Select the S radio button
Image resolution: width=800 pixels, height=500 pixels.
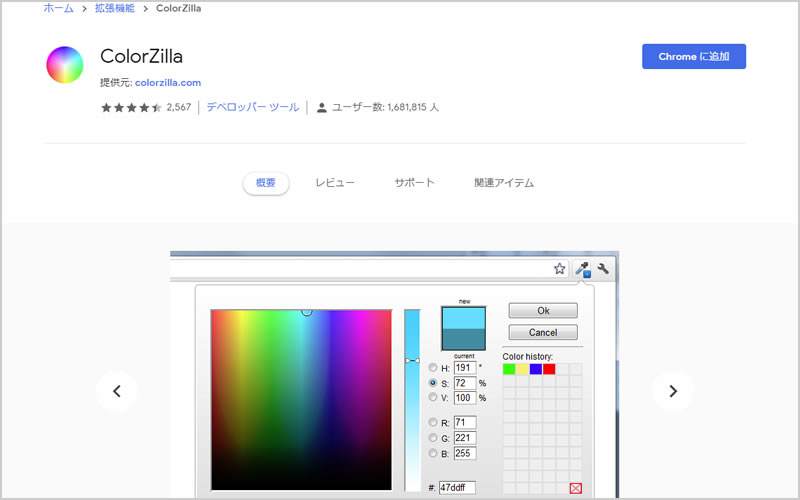coord(433,383)
